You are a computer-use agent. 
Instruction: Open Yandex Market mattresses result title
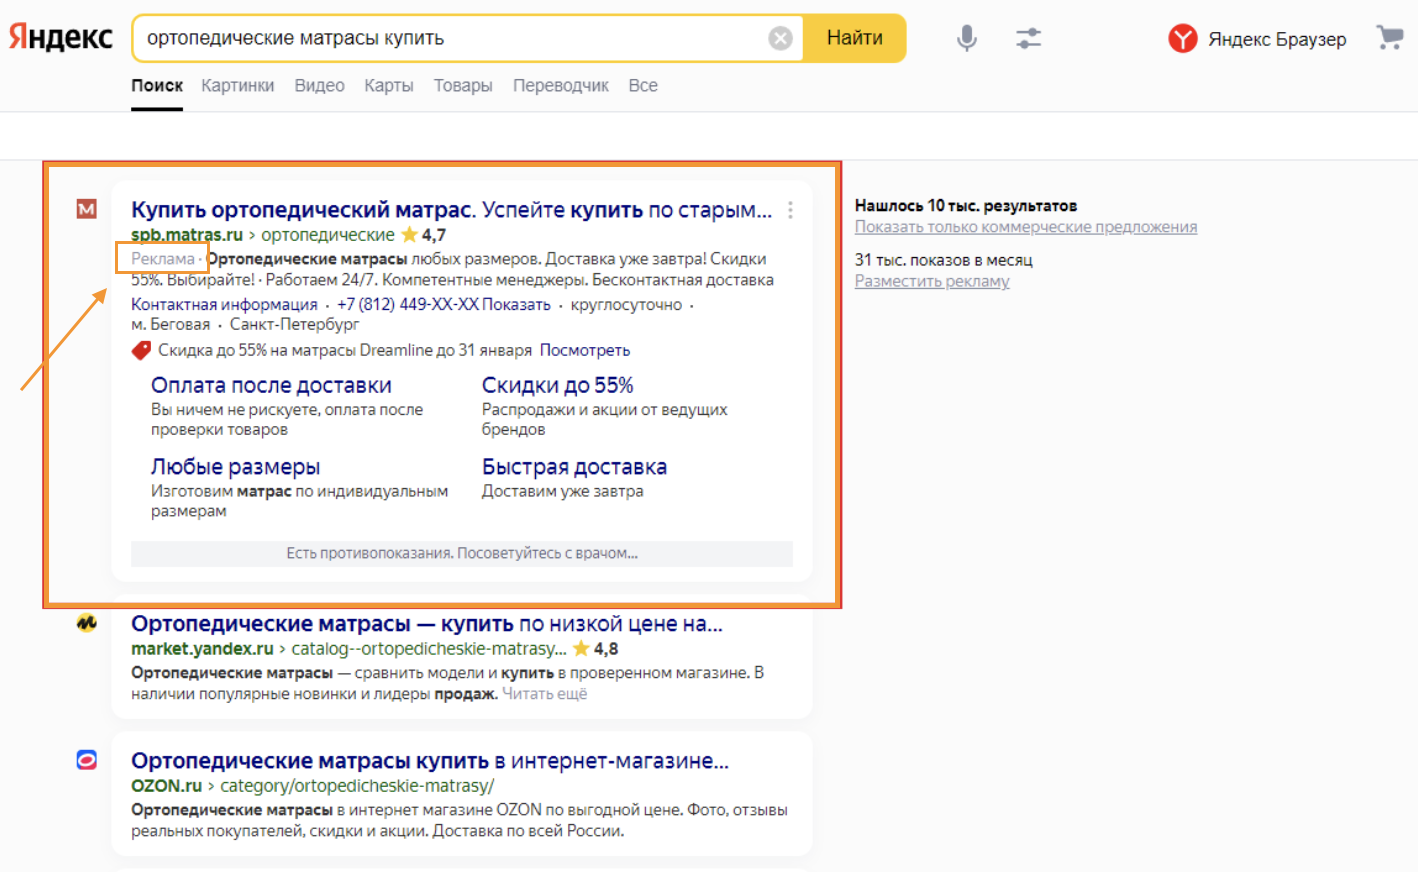(427, 624)
